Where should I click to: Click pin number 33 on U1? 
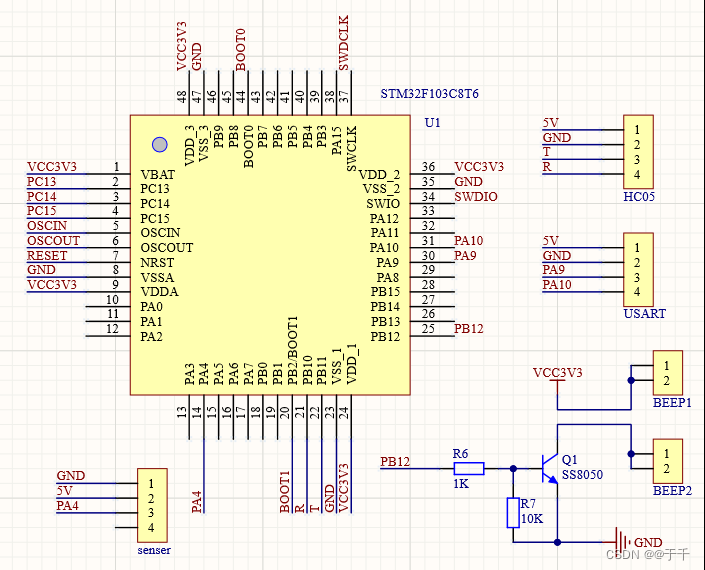(428, 211)
